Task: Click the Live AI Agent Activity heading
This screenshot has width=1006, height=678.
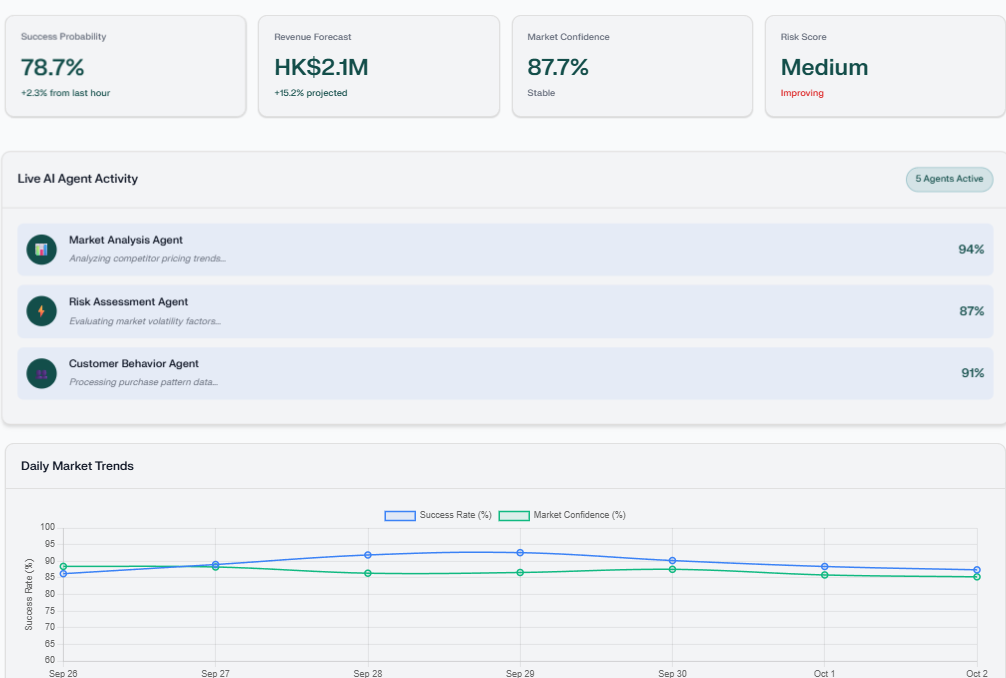Action: click(78, 179)
